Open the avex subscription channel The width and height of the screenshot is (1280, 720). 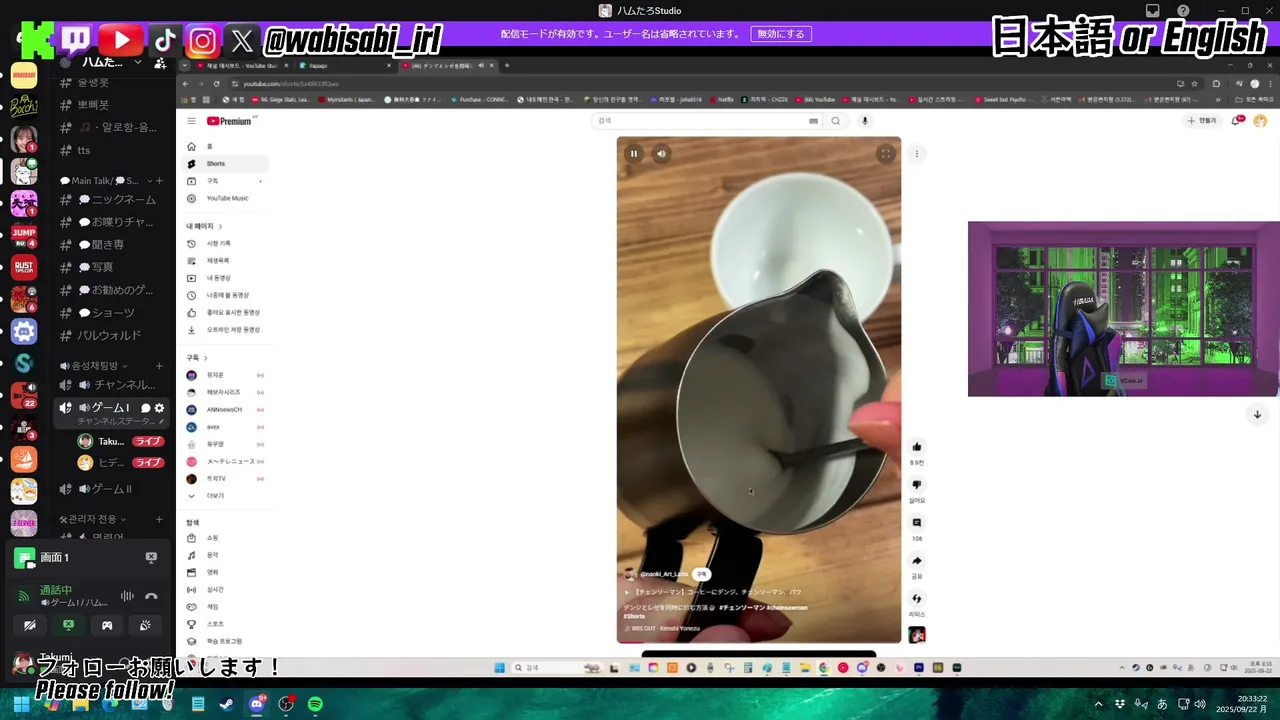pos(227,427)
